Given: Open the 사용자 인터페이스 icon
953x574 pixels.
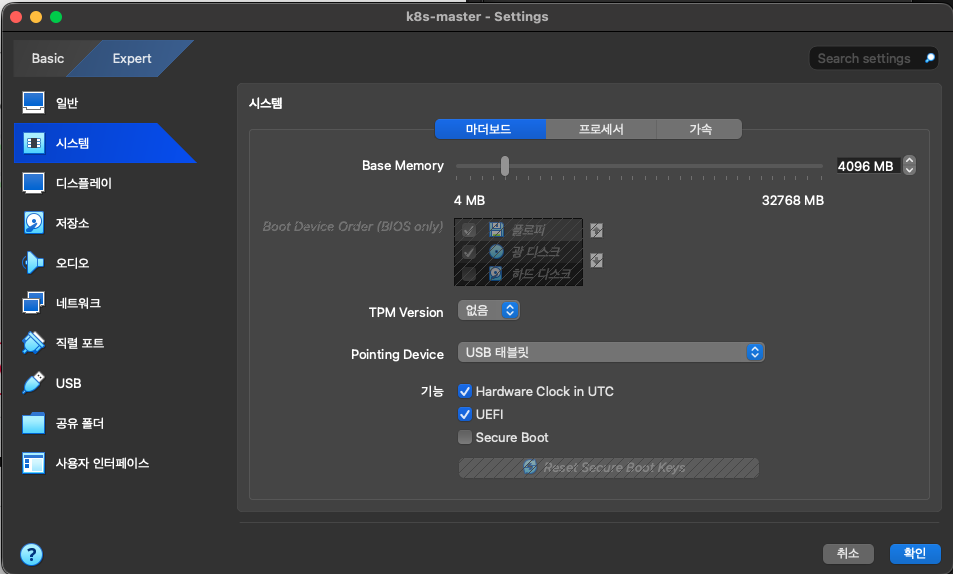Looking at the screenshot, I should click(33, 463).
